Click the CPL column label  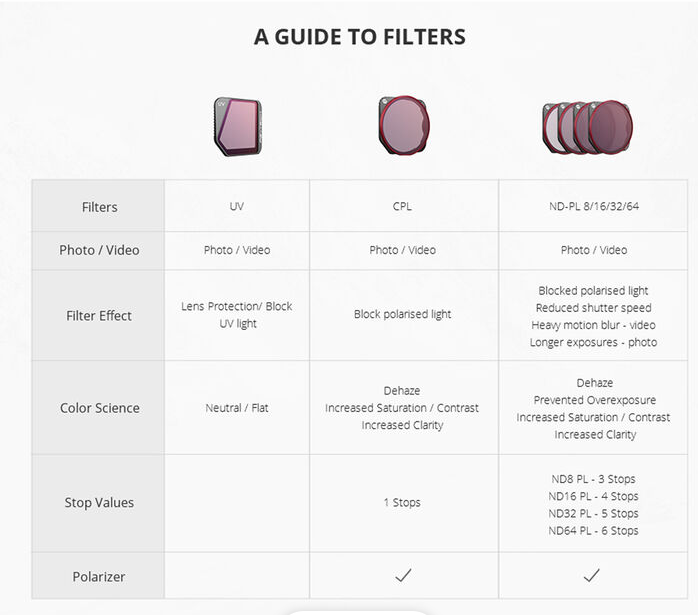[x=402, y=207]
